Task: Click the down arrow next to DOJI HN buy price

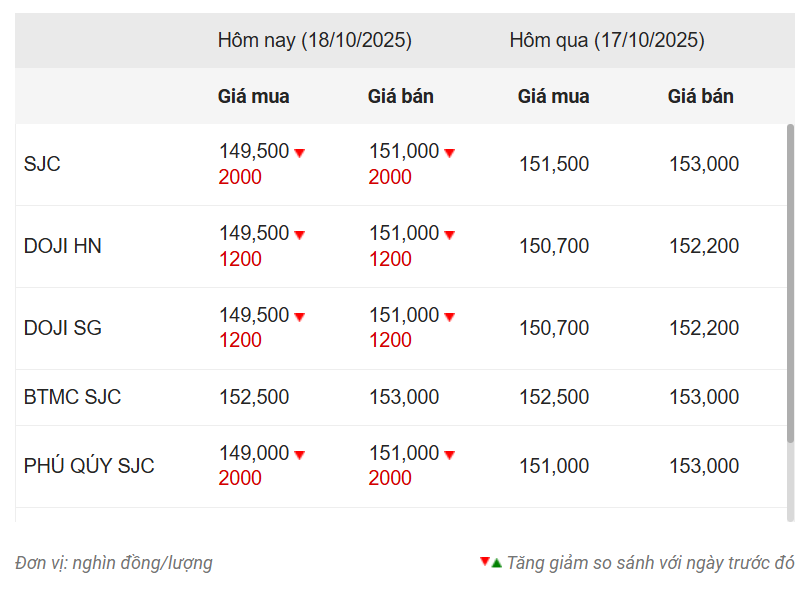Action: (x=299, y=235)
